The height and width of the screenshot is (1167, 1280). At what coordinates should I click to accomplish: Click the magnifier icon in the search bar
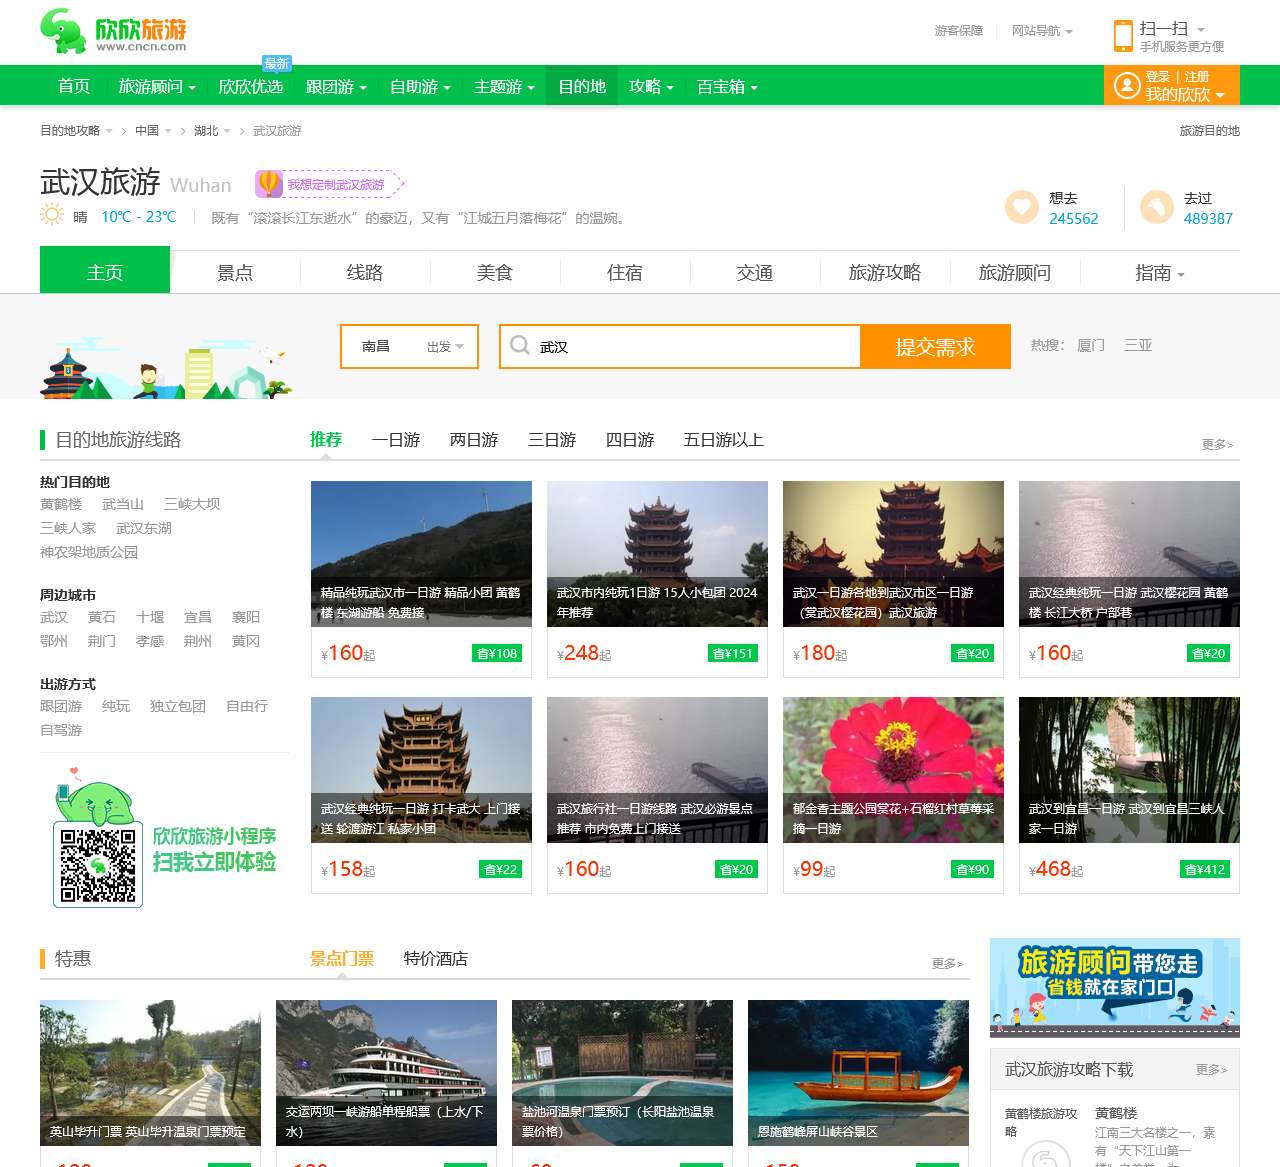pos(520,345)
